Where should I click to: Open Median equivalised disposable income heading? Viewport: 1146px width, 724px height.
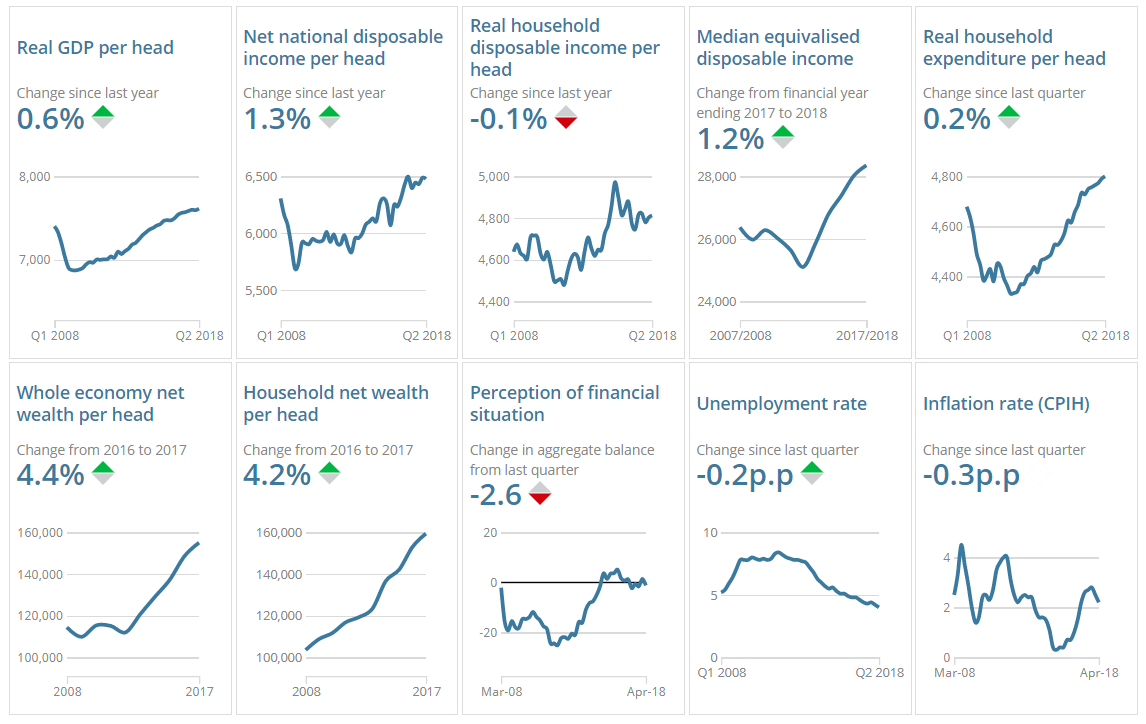pos(777,48)
